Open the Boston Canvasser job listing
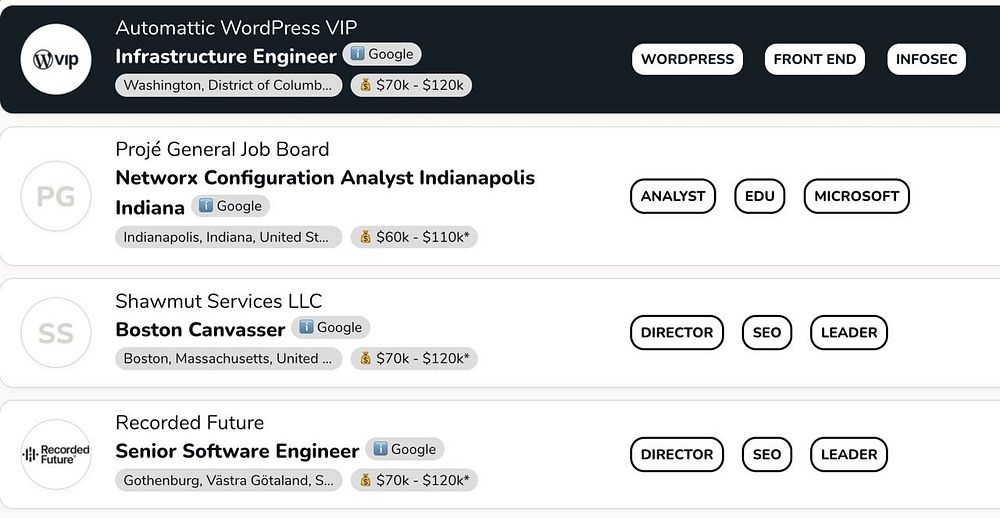This screenshot has width=1000, height=518. point(200,329)
